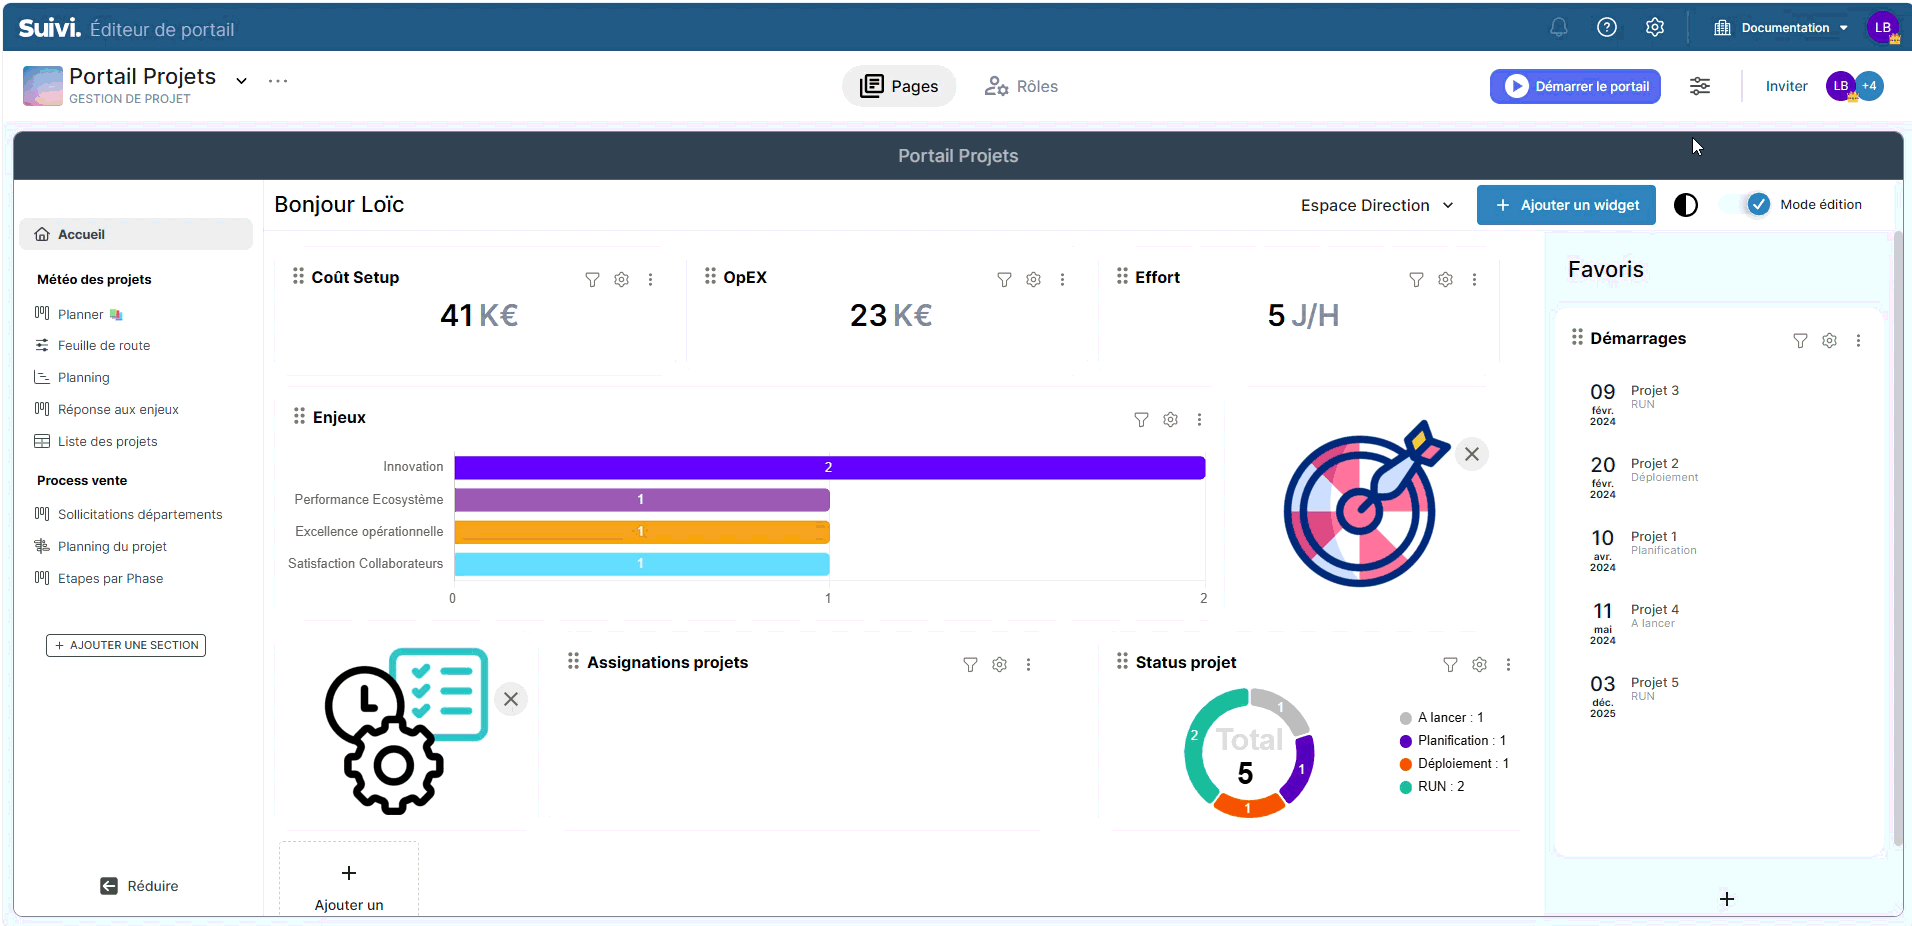Open Feuille de route in sidebar
The height and width of the screenshot is (926, 1912).
[x=104, y=346]
